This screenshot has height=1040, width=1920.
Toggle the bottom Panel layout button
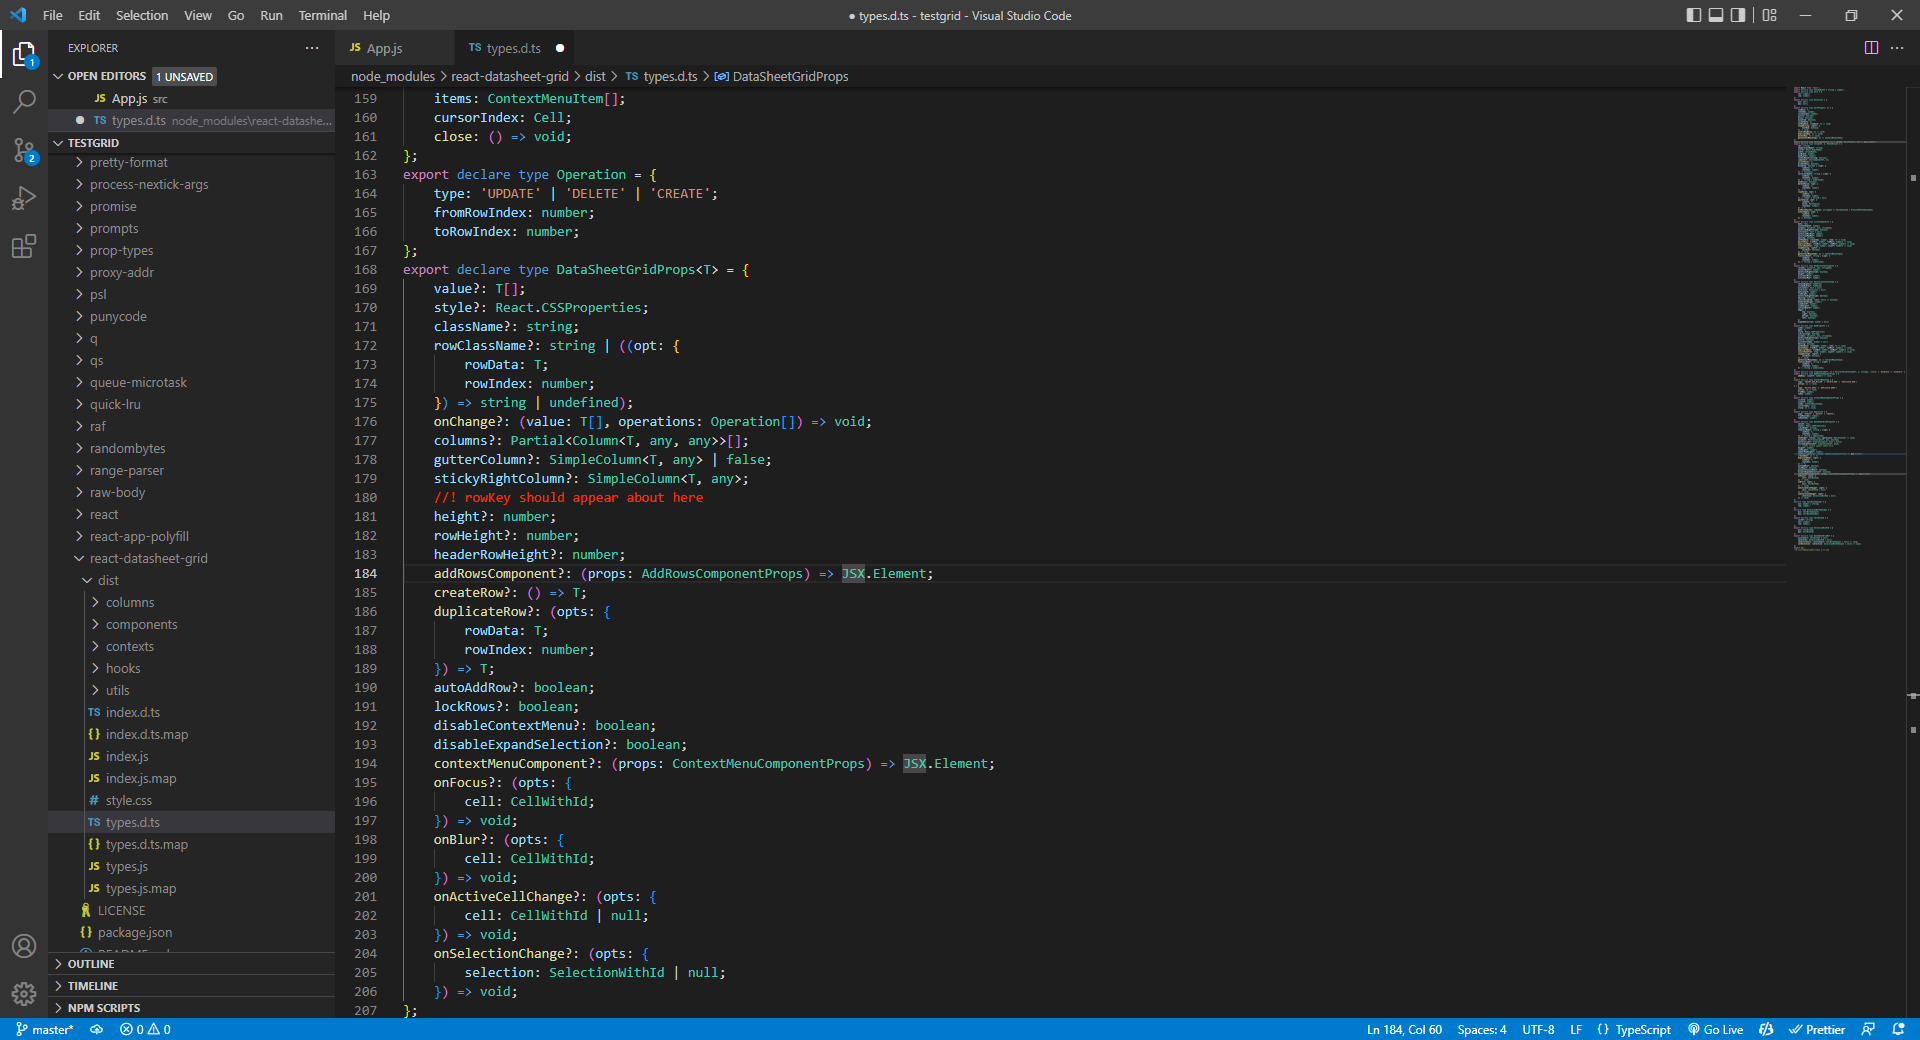point(1716,15)
